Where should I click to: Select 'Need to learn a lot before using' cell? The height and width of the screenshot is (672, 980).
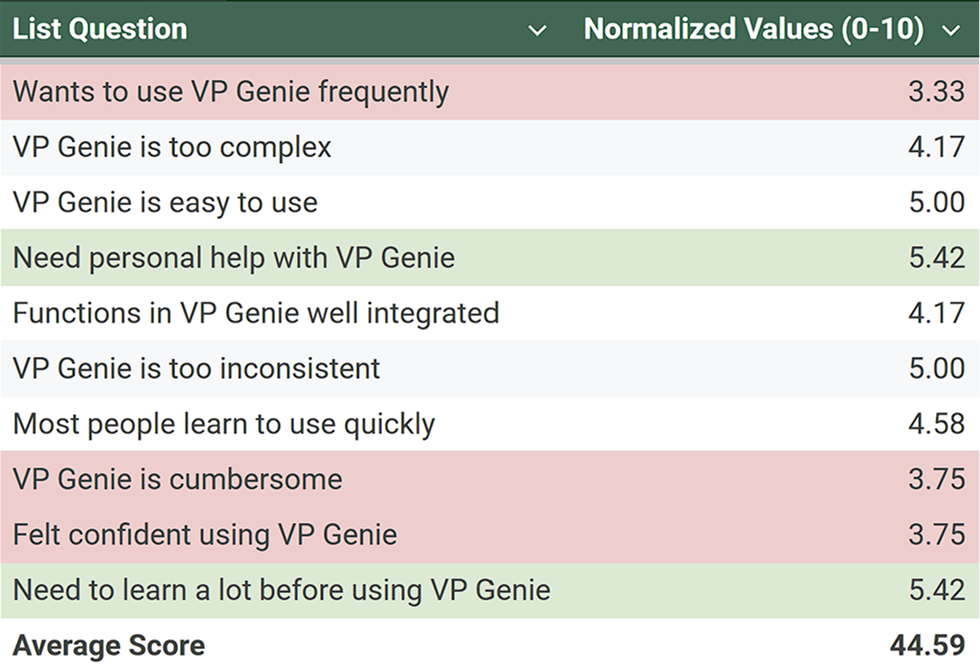282,590
